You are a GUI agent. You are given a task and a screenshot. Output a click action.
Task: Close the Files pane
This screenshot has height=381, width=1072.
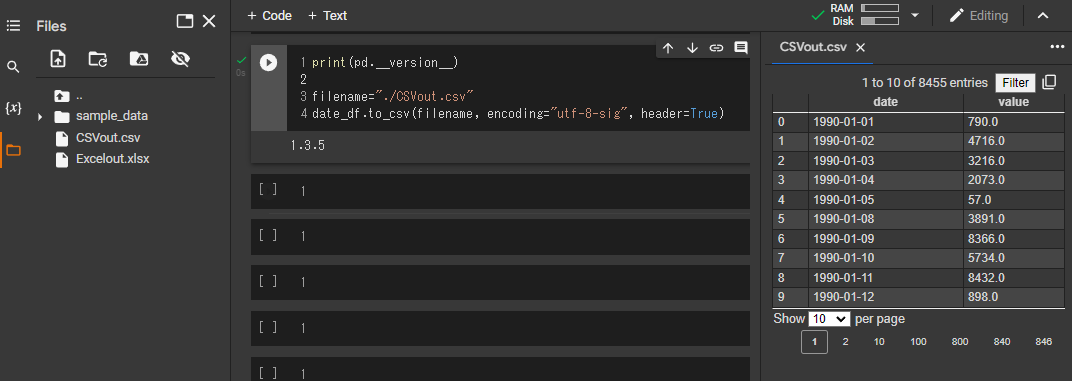click(x=209, y=21)
